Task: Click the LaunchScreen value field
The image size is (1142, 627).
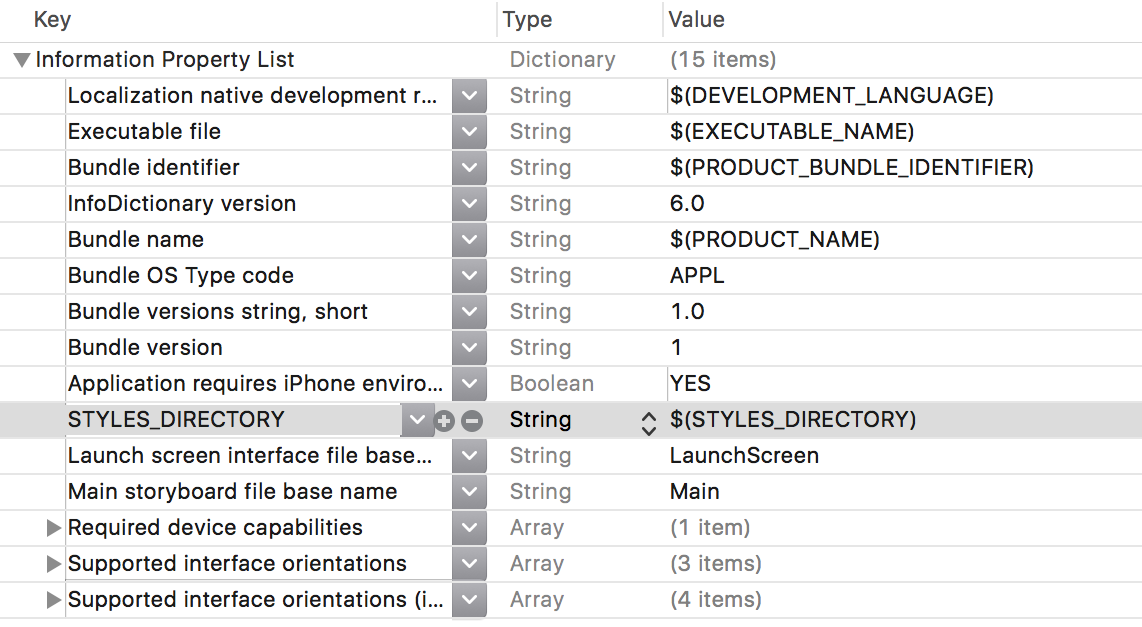Action: pyautogui.click(x=744, y=456)
